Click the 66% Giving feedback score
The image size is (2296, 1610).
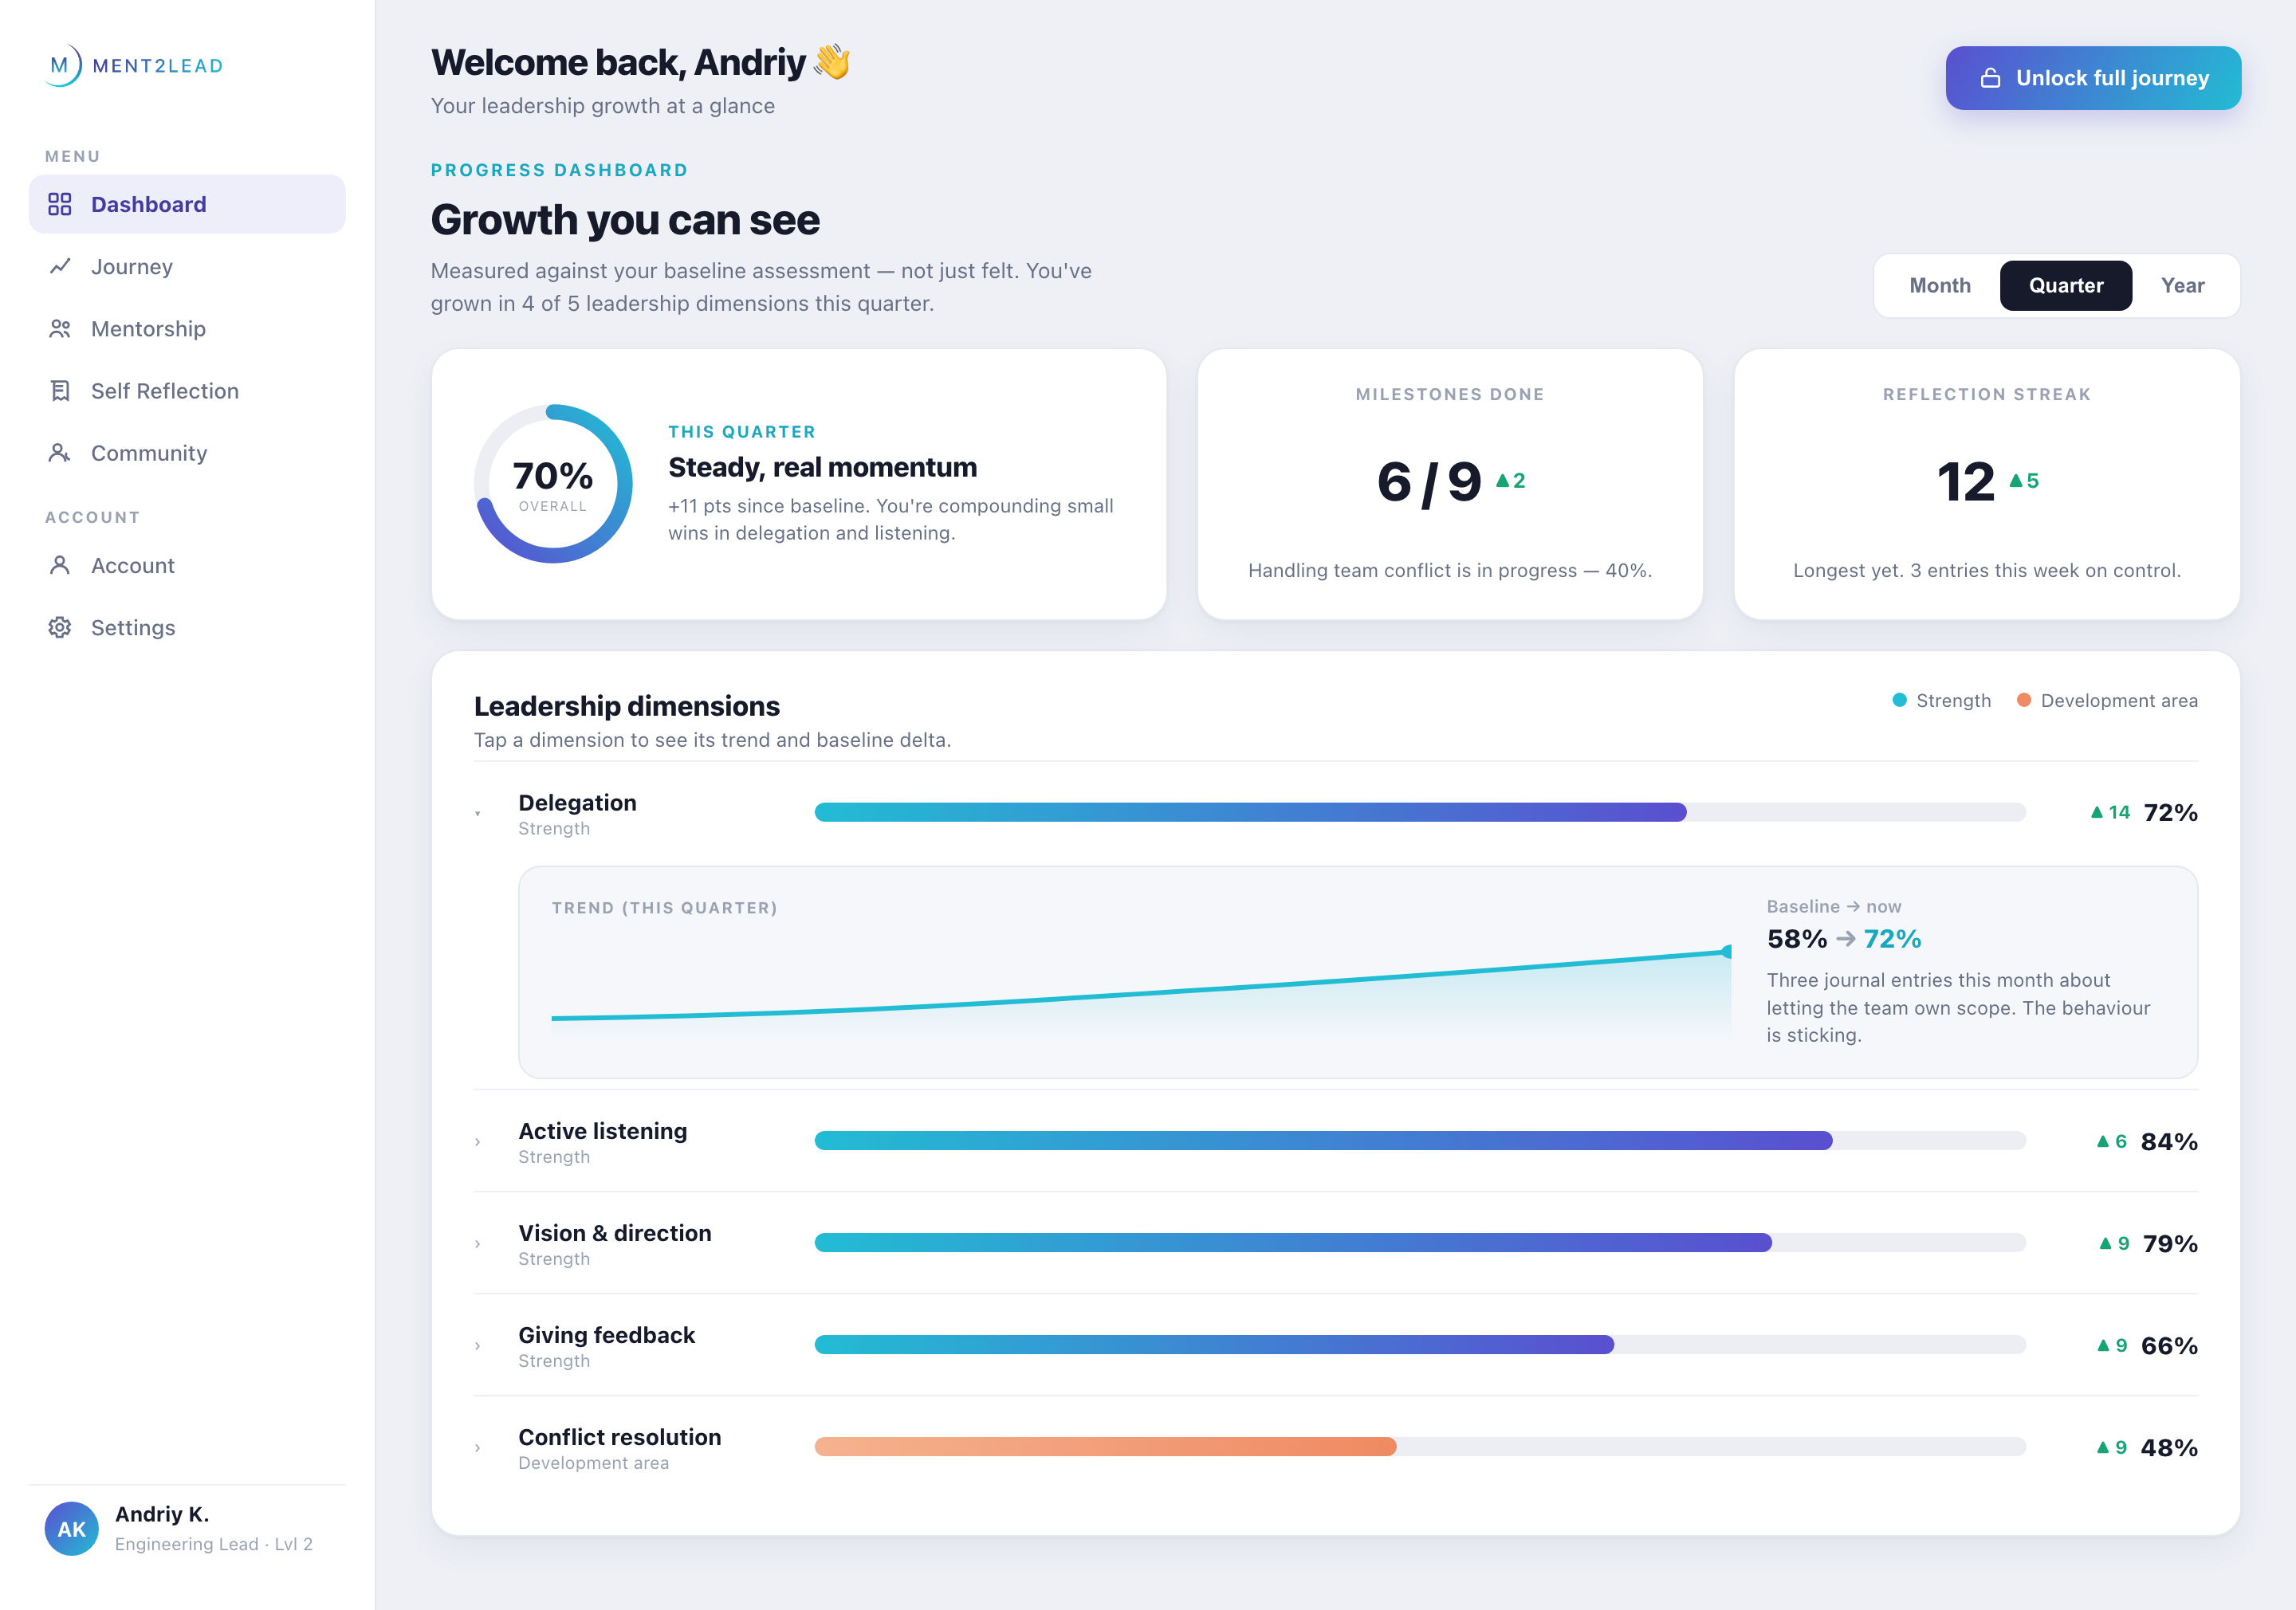2169,1345
